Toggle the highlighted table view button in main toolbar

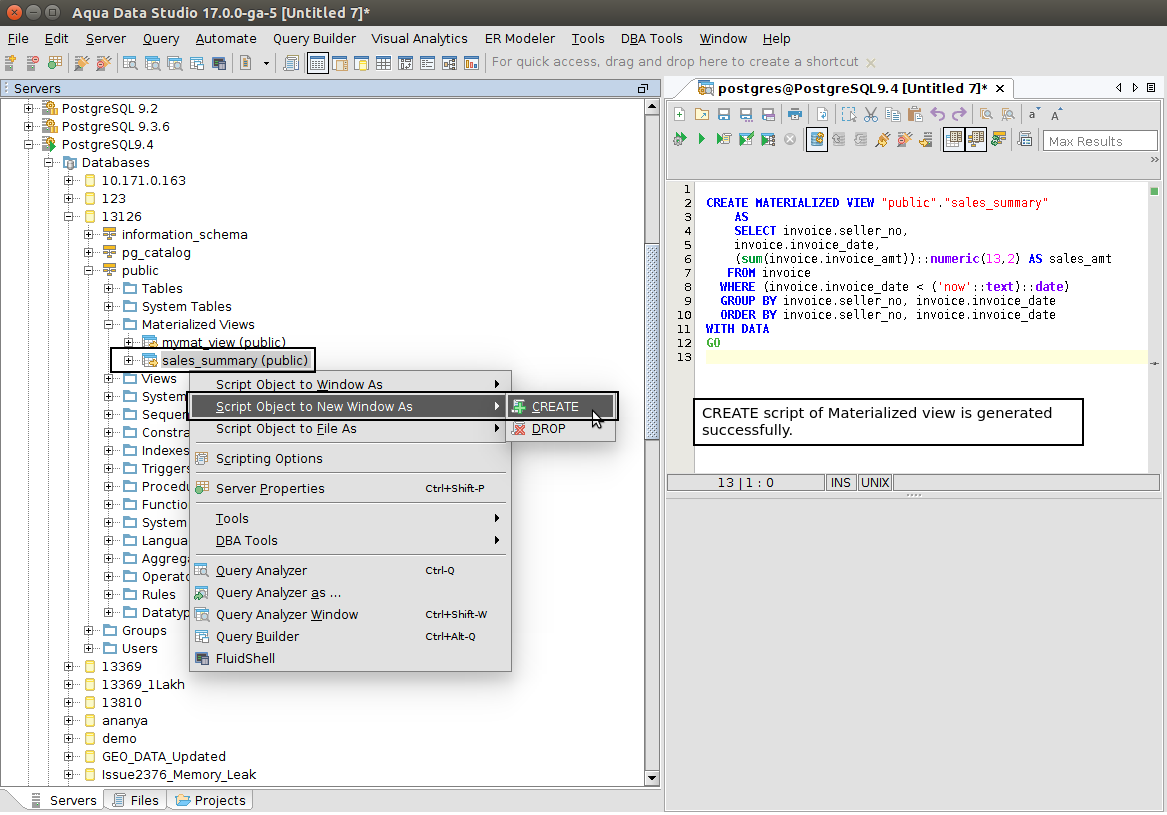[317, 63]
